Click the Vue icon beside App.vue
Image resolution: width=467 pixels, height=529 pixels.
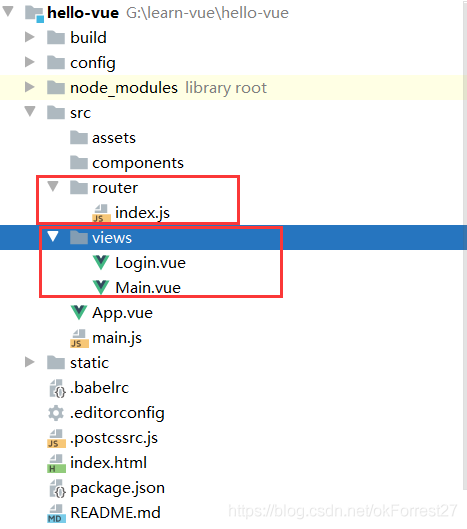coord(79,312)
